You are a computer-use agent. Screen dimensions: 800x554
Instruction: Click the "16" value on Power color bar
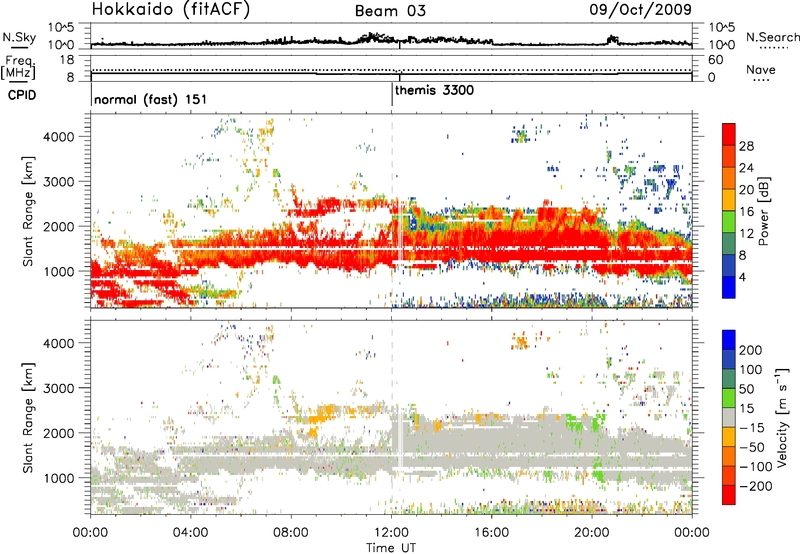pyautogui.click(x=746, y=212)
